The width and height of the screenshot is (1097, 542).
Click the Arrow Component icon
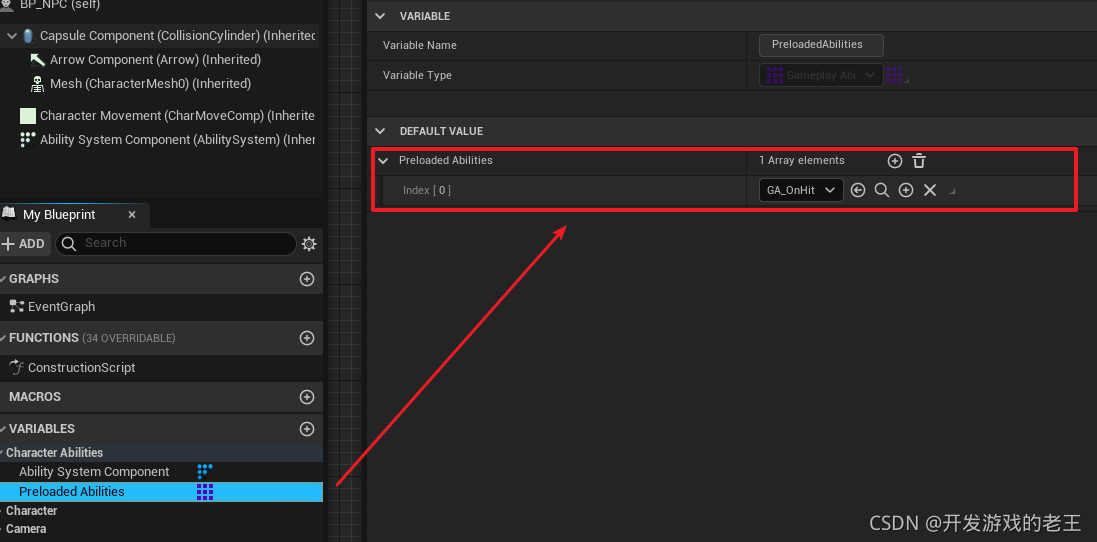coord(37,60)
